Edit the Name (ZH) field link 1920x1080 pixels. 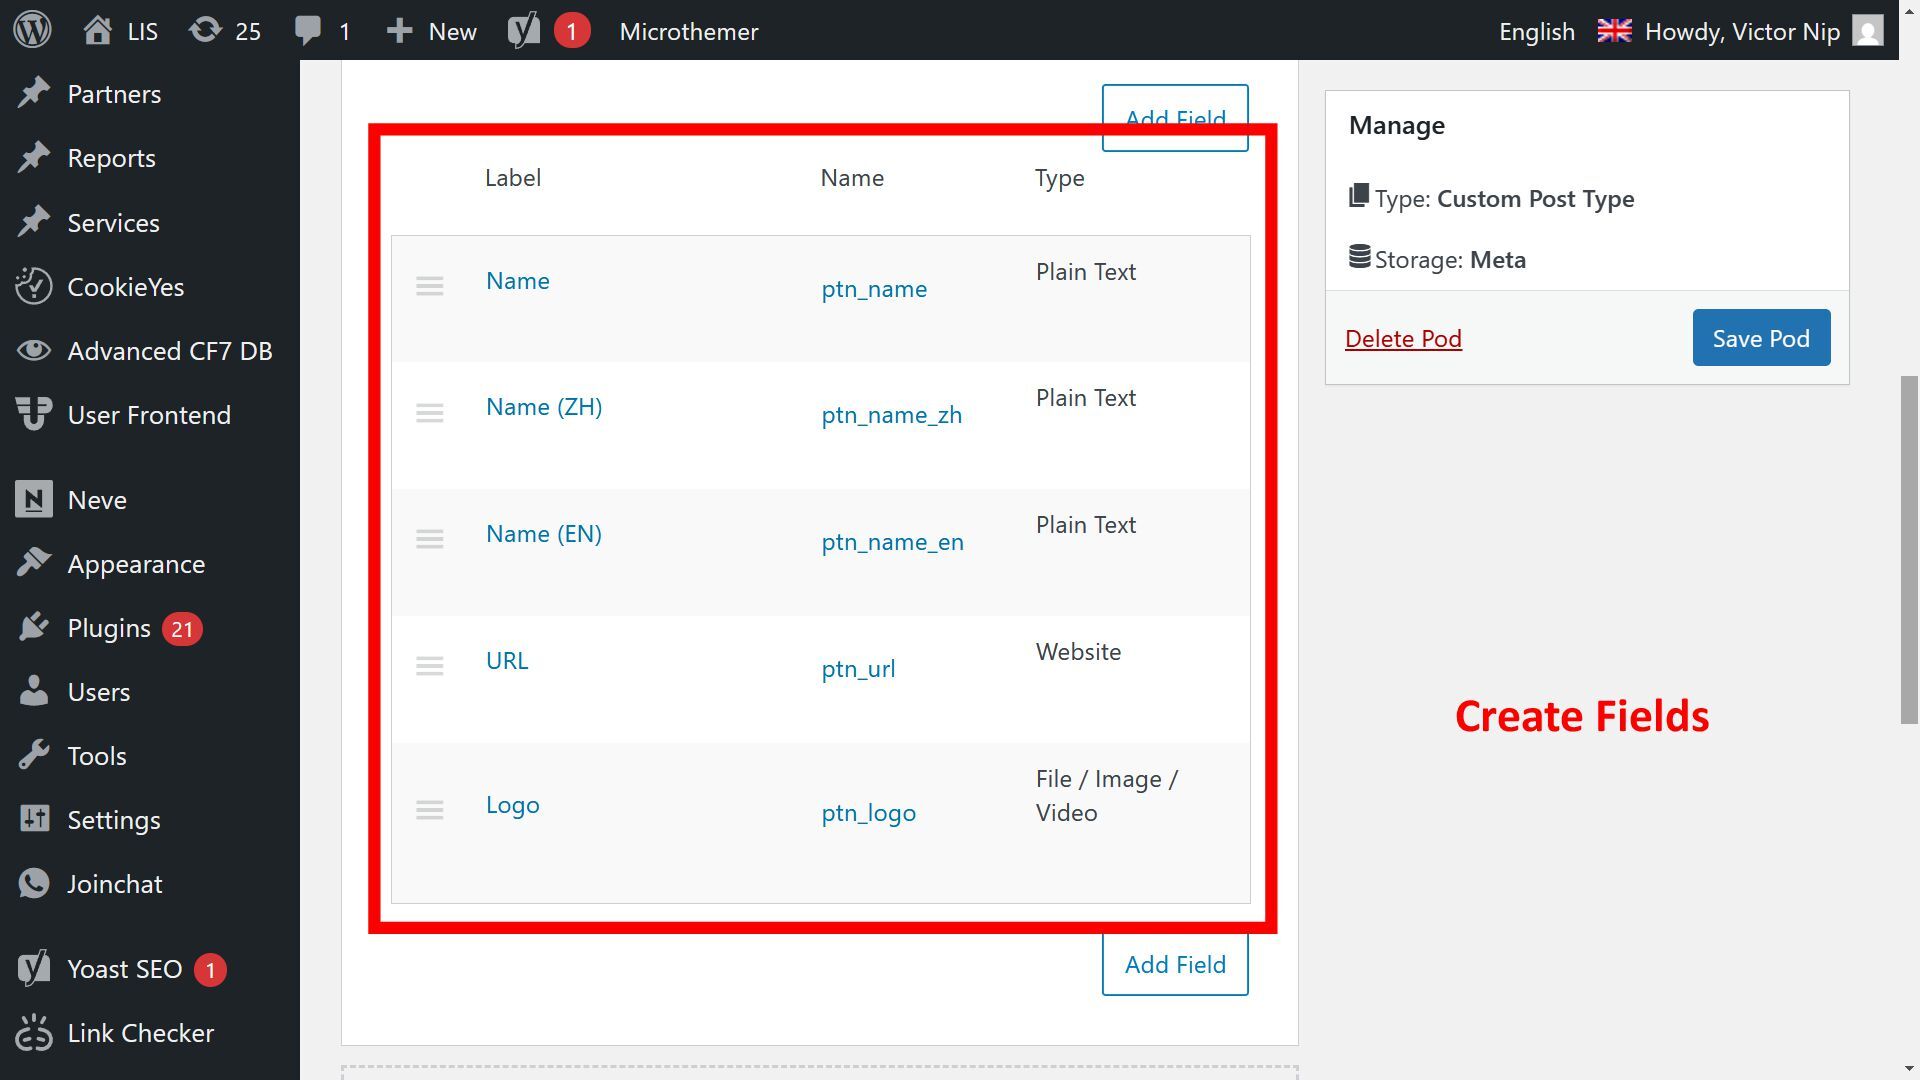pyautogui.click(x=544, y=407)
